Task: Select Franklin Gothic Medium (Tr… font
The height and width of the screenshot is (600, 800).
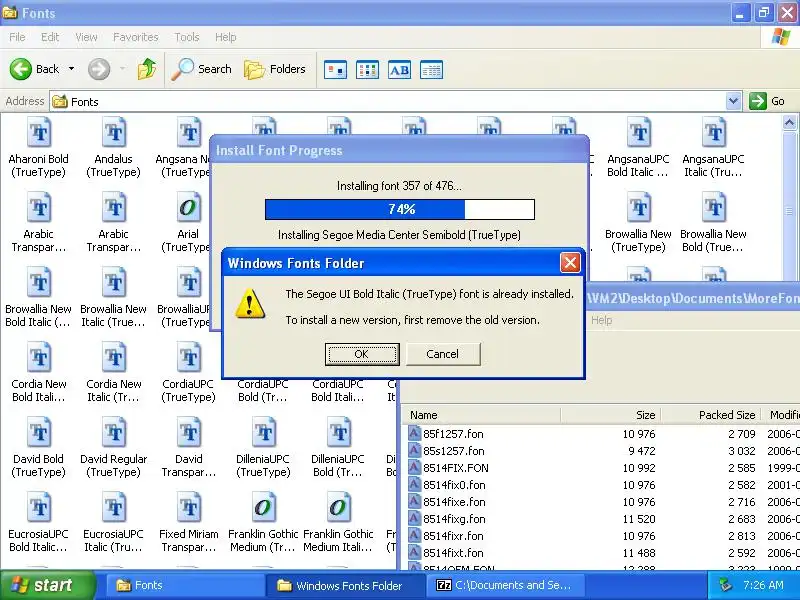Action: 263,523
